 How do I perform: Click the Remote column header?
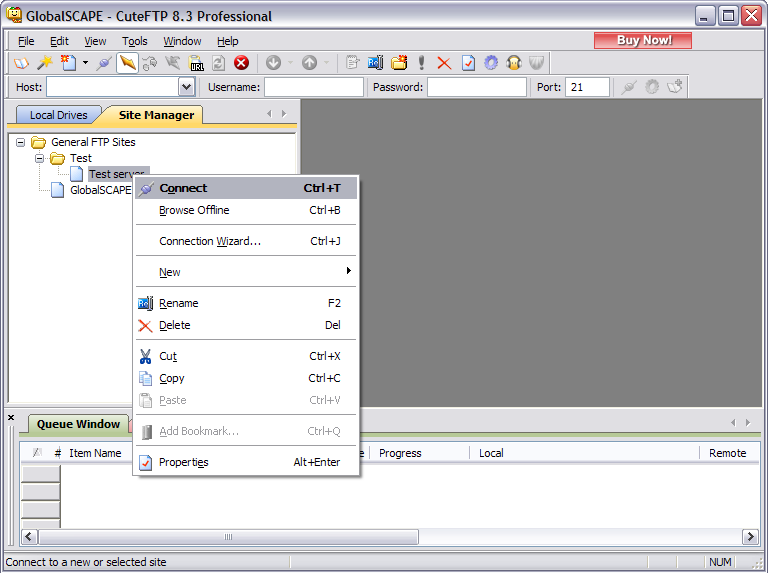pyautogui.click(x=727, y=453)
